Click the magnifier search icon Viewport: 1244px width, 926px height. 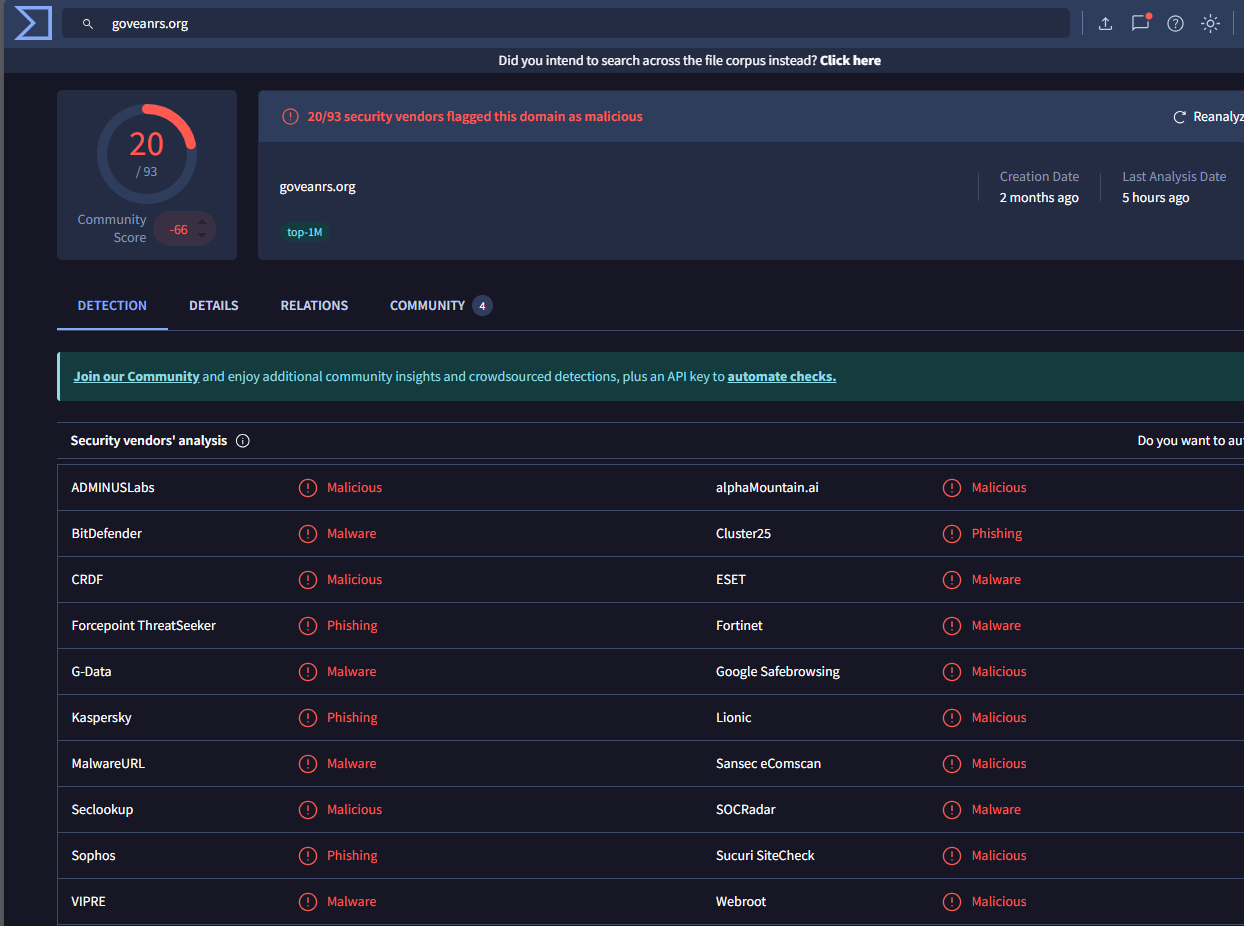88,24
